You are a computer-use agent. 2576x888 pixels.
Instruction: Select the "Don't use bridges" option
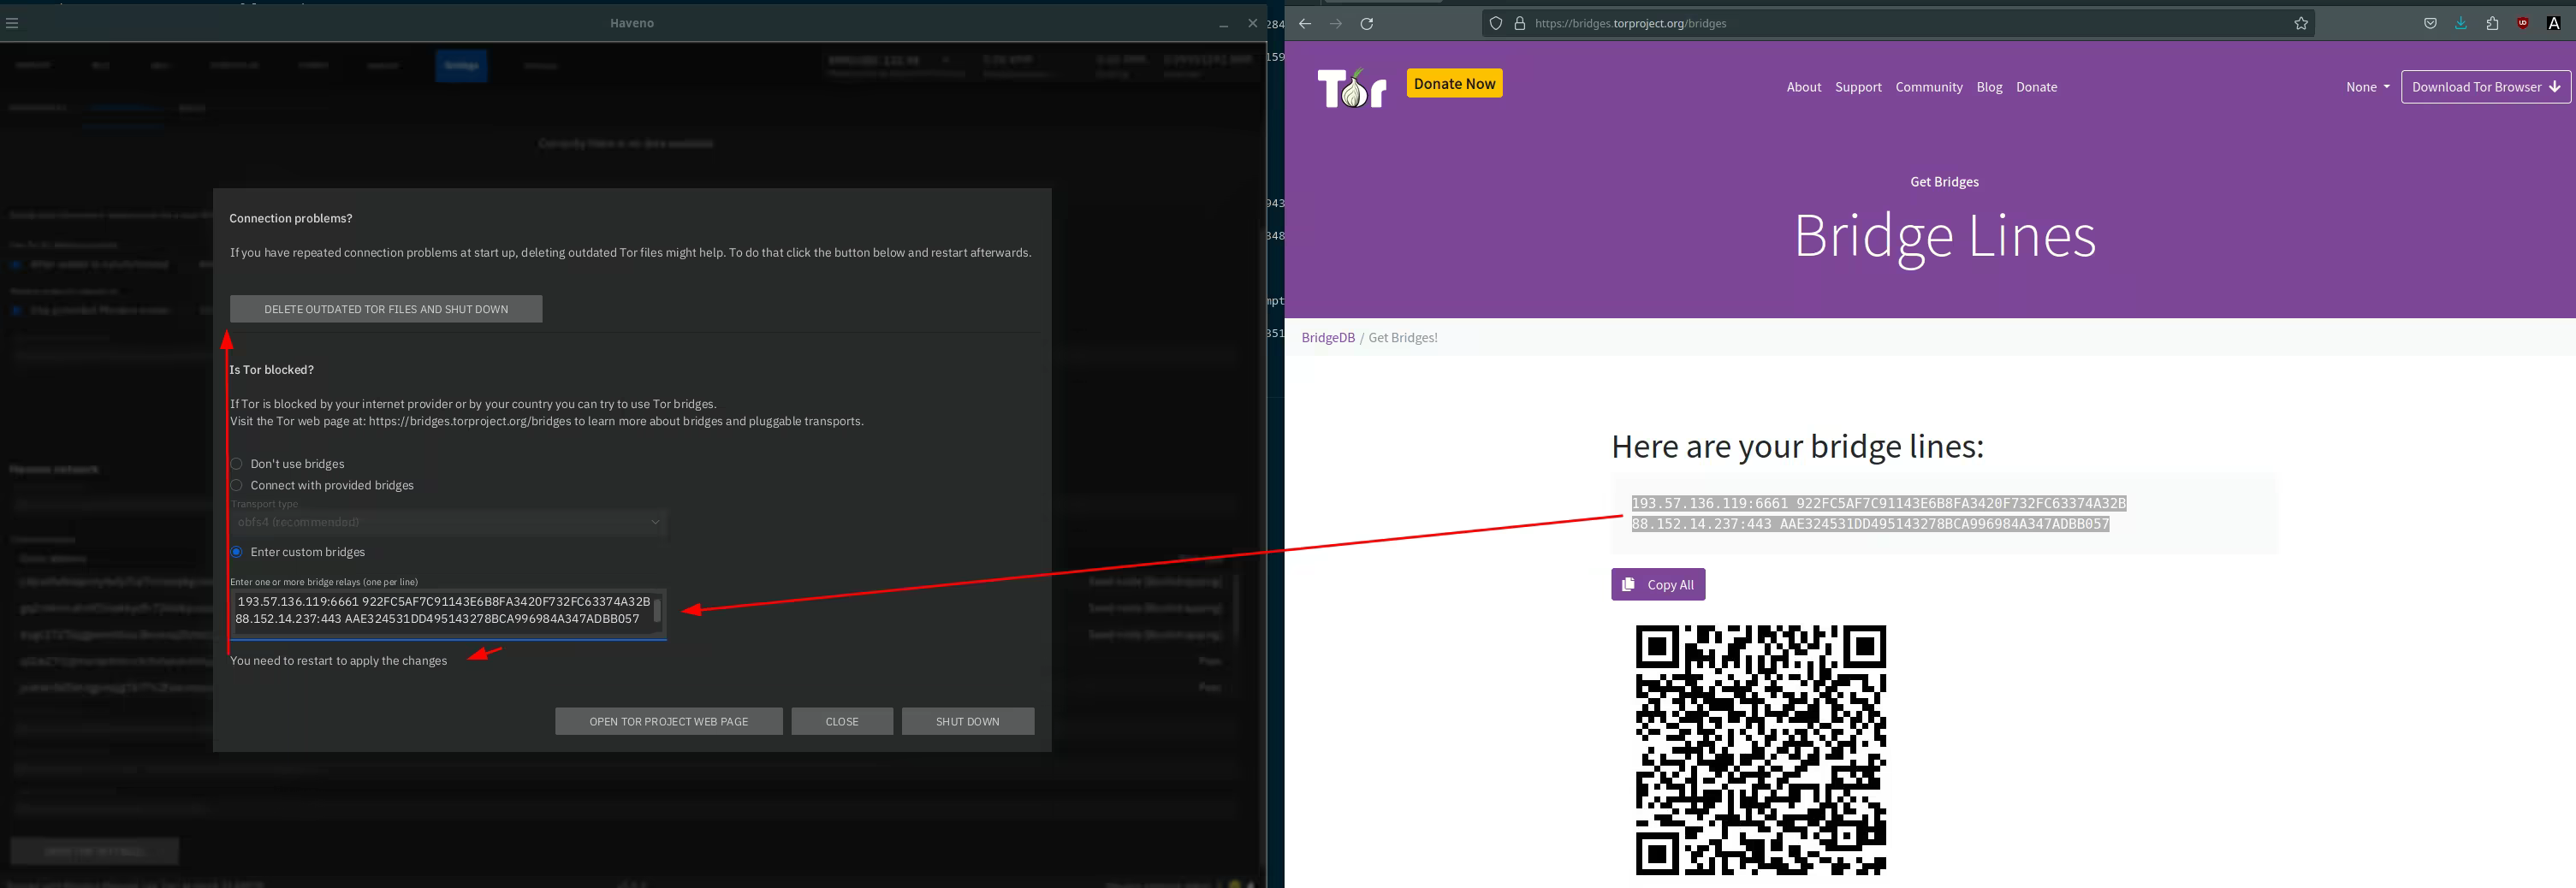tap(237, 464)
